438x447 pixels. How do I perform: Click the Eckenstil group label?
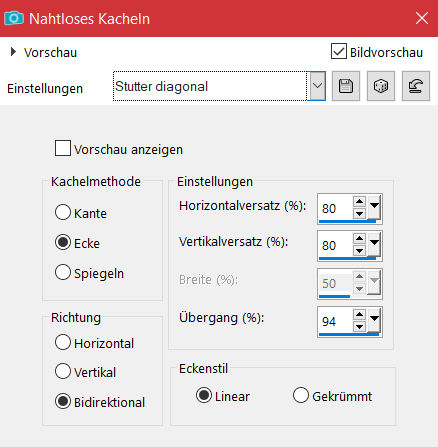click(x=203, y=369)
